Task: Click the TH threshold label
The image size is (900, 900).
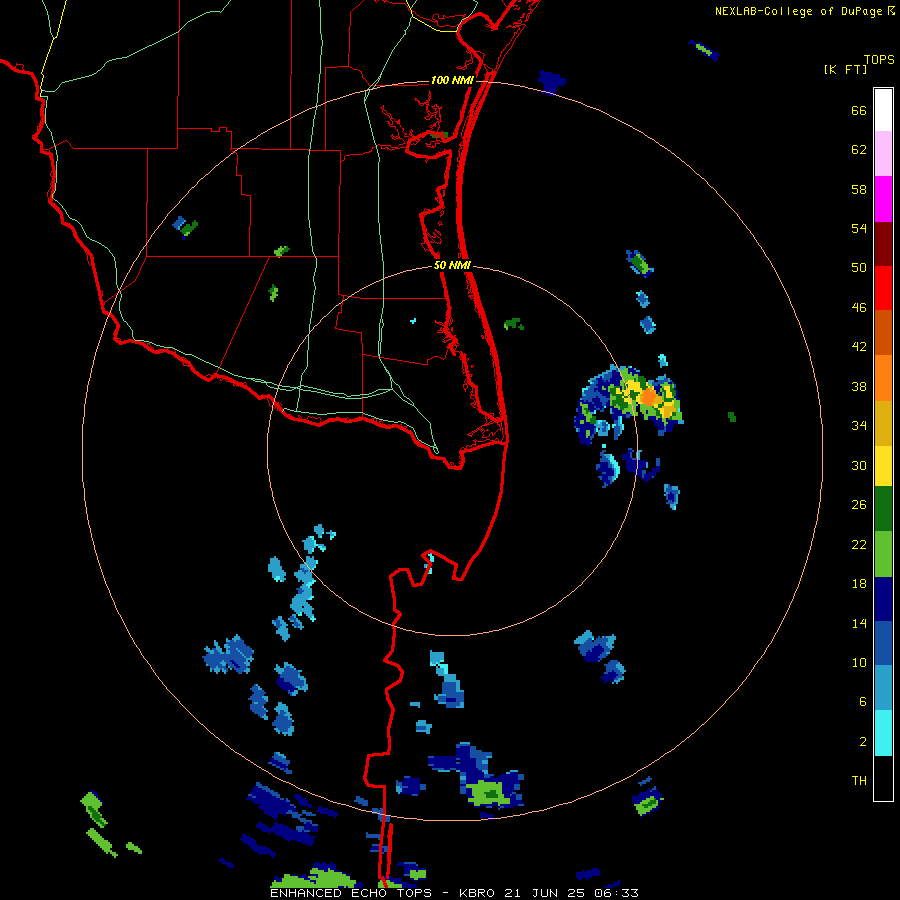Action: point(859,781)
